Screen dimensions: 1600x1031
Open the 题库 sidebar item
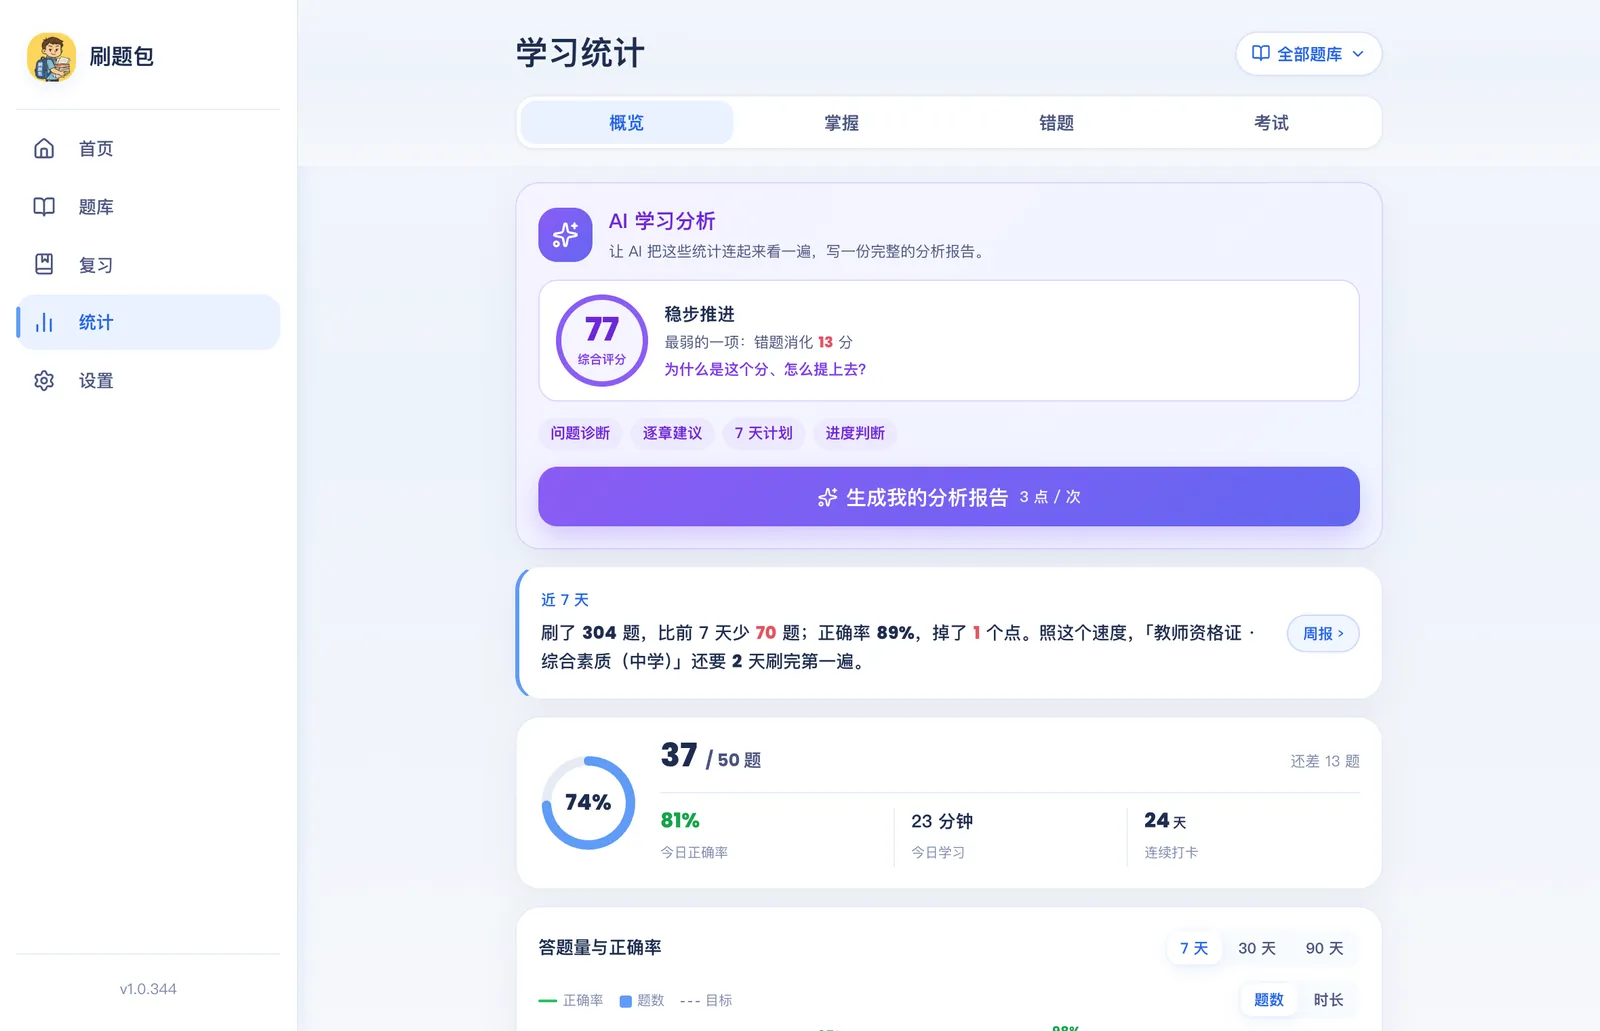tap(148, 207)
